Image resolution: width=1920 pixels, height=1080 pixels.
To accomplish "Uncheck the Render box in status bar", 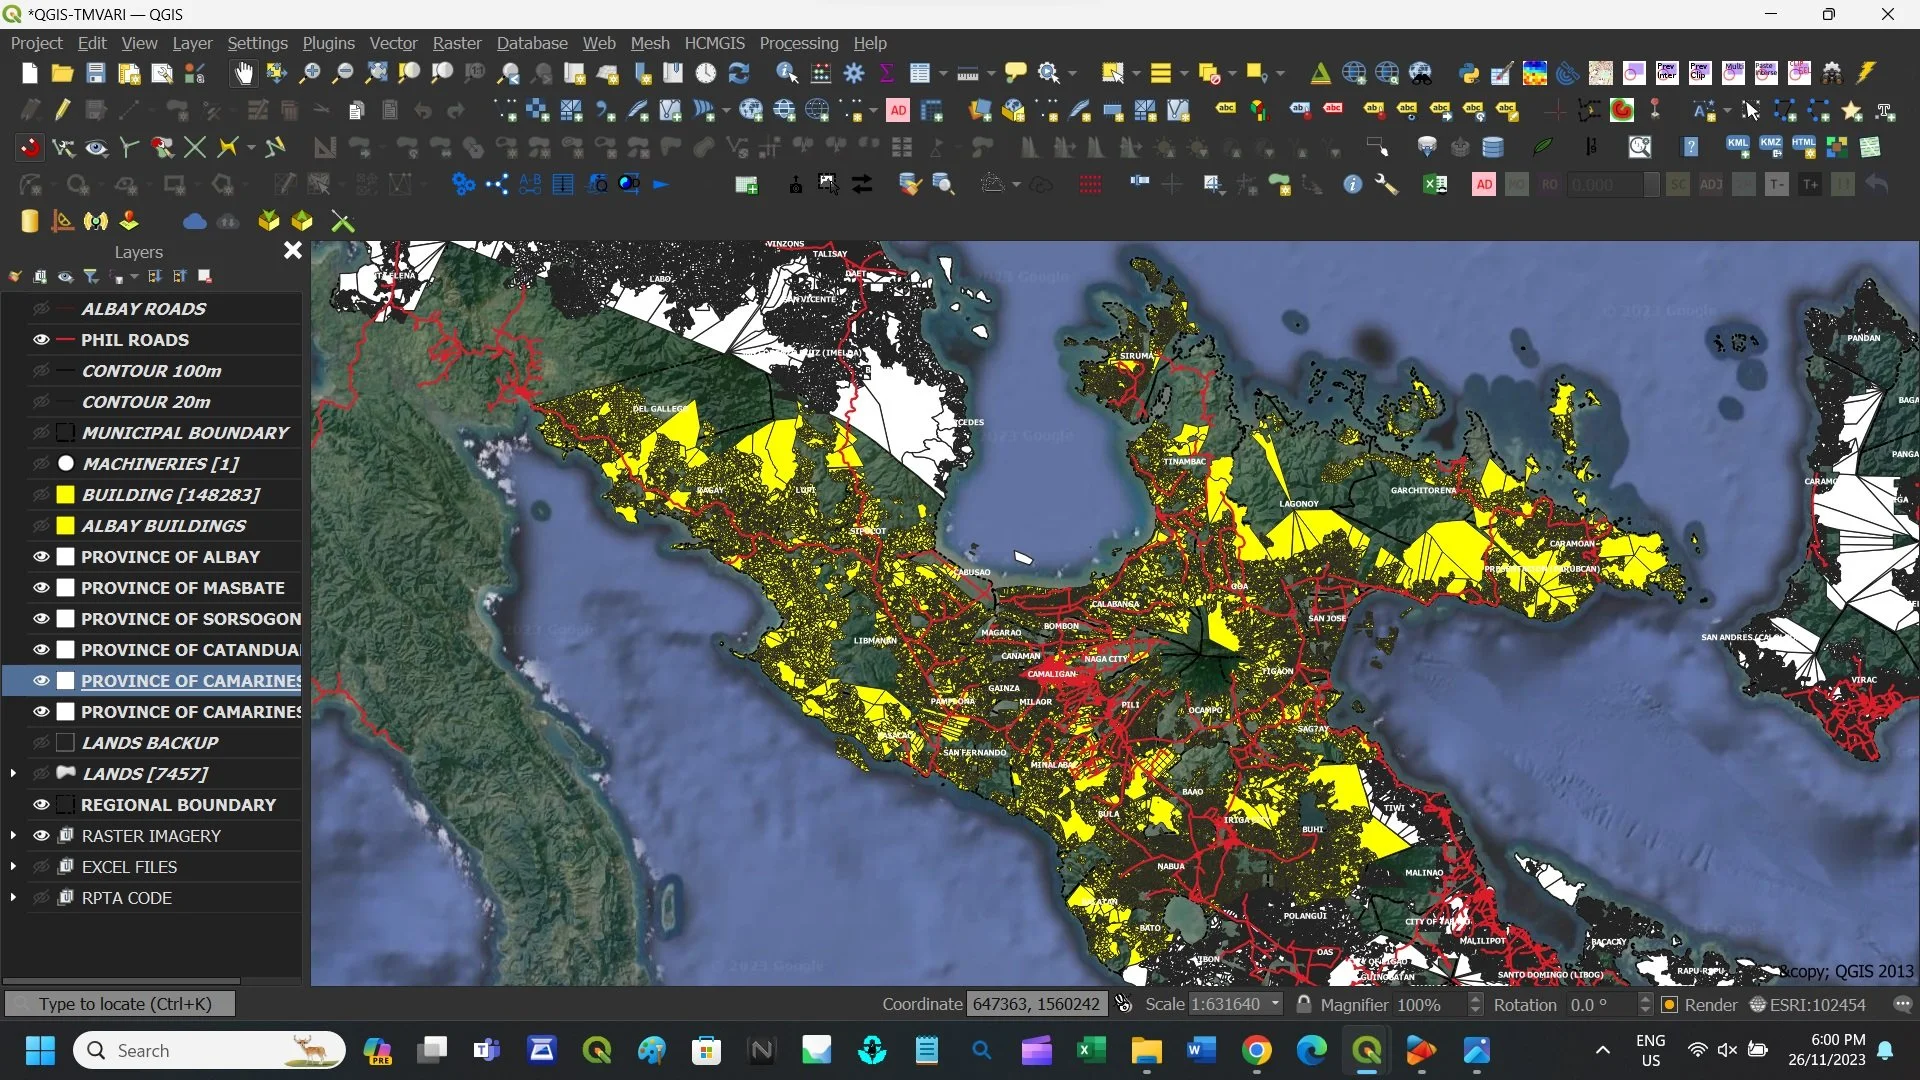I will tap(1669, 1004).
